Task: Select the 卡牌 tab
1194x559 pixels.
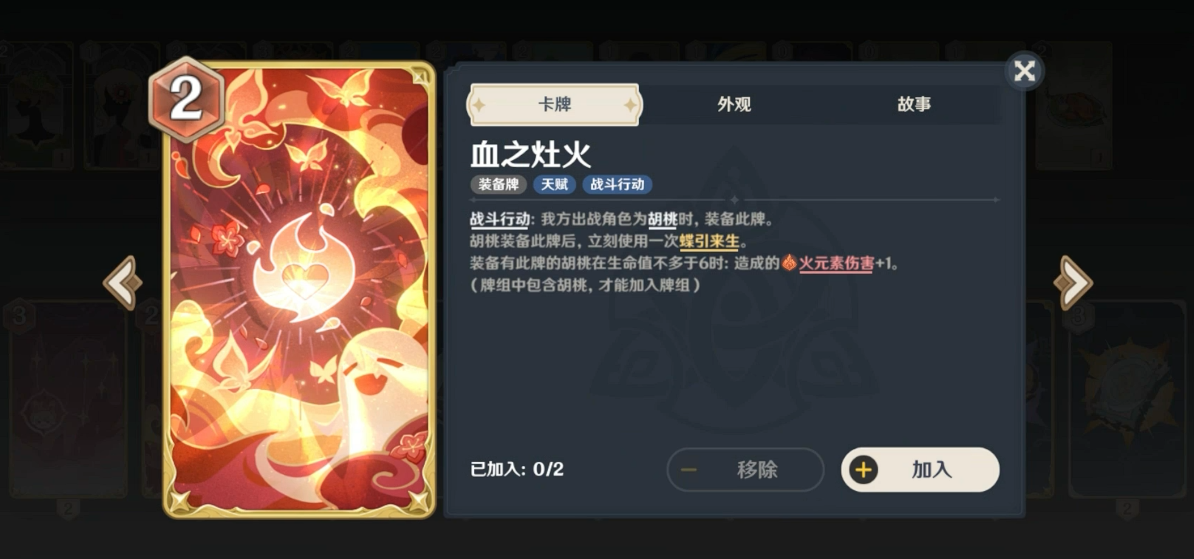Action: [554, 104]
